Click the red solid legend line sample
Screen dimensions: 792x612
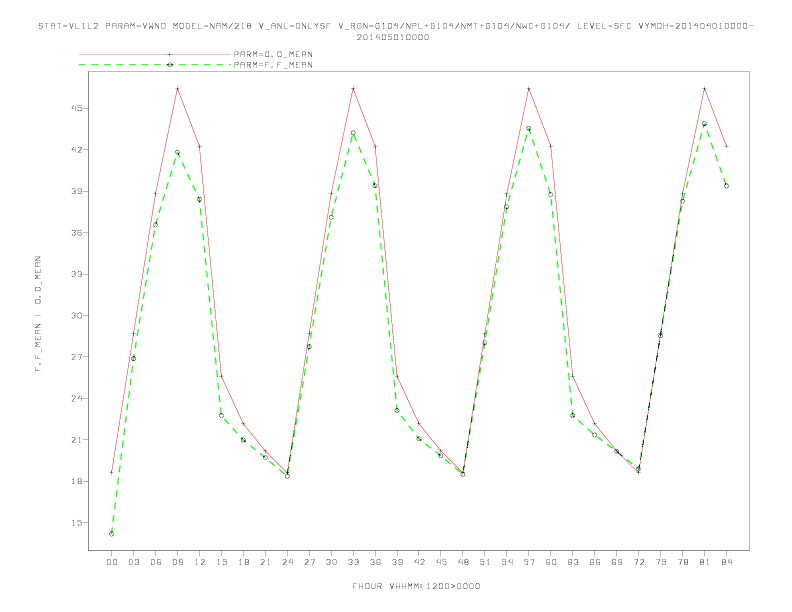[155, 54]
